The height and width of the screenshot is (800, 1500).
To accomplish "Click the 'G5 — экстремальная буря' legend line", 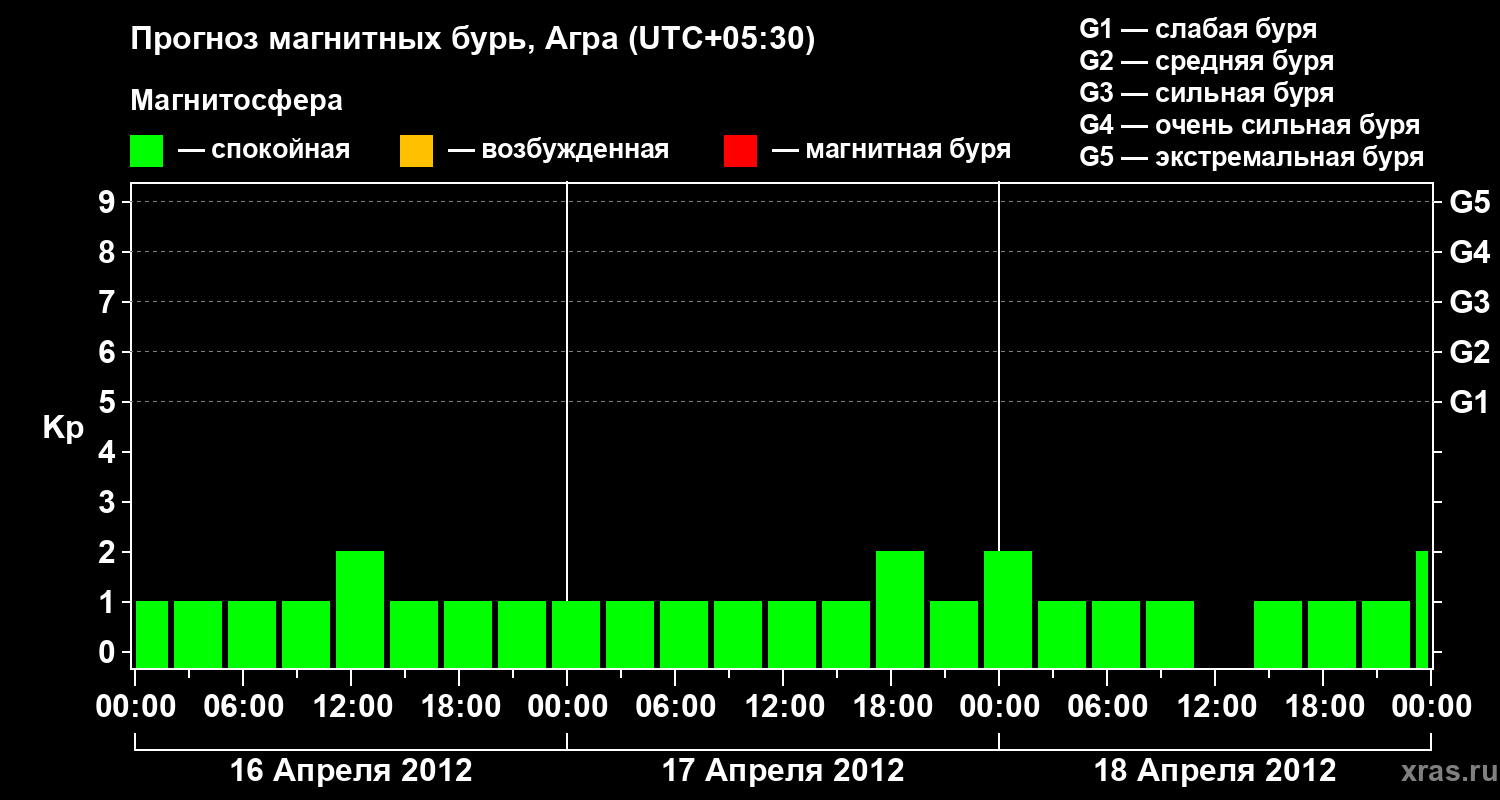I will click(x=1251, y=158).
